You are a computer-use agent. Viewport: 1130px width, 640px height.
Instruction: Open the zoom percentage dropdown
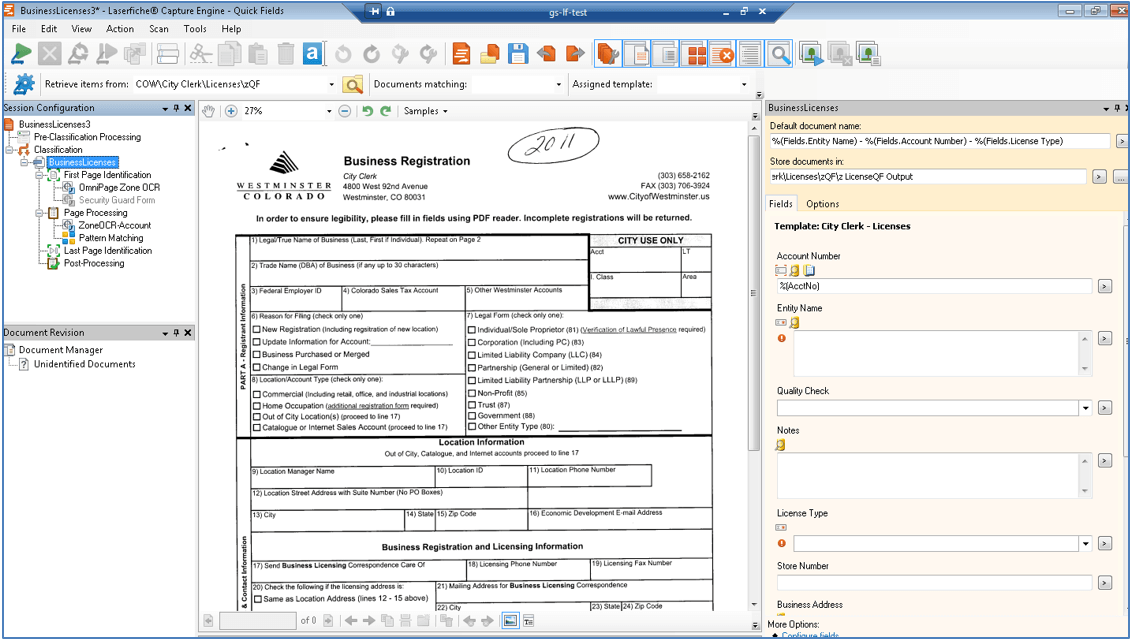tap(329, 112)
